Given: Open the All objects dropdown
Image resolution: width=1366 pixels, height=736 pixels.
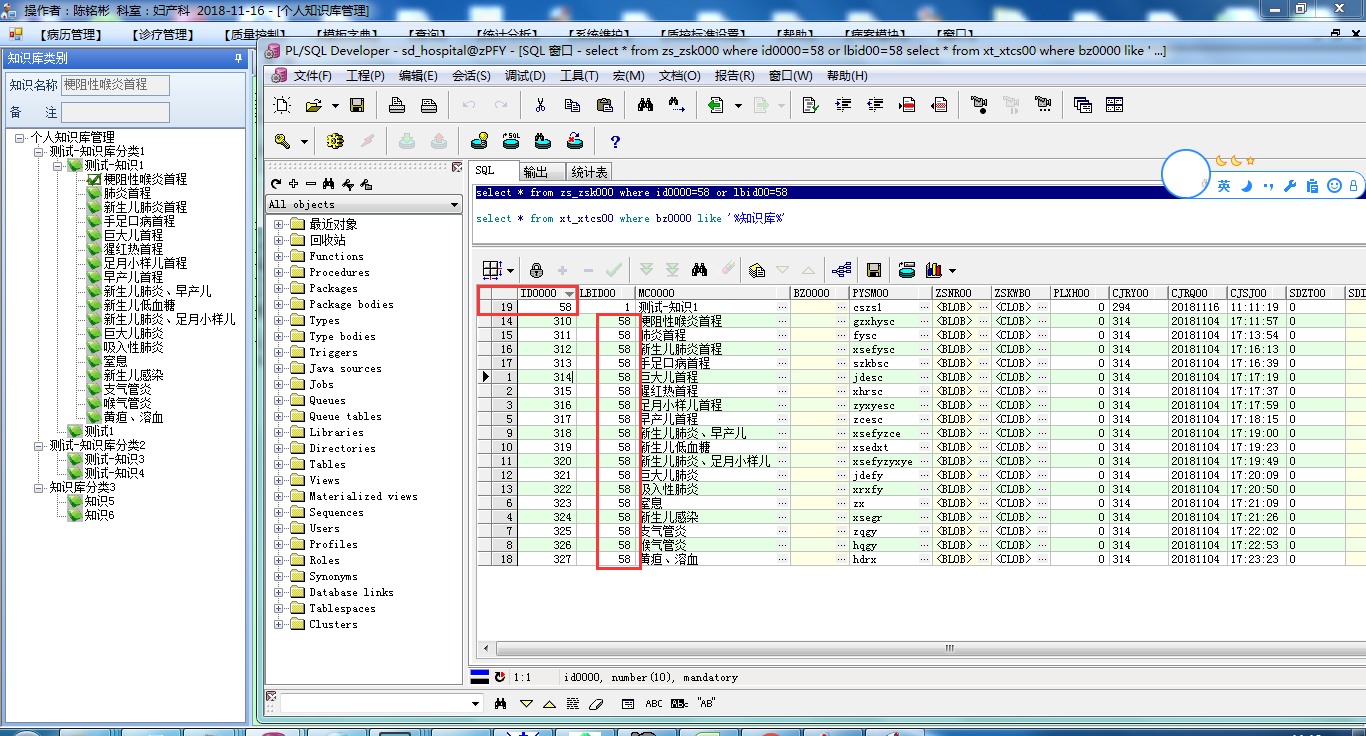Looking at the screenshot, I should (x=455, y=205).
